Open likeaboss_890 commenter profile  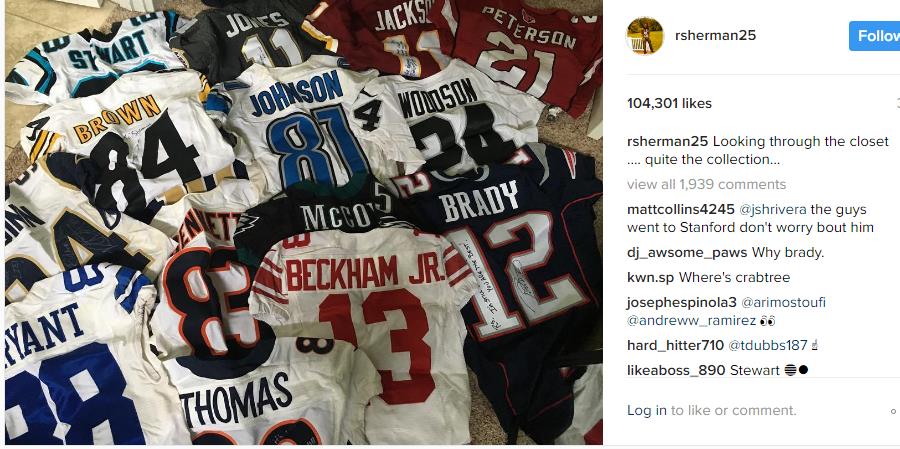(676, 370)
